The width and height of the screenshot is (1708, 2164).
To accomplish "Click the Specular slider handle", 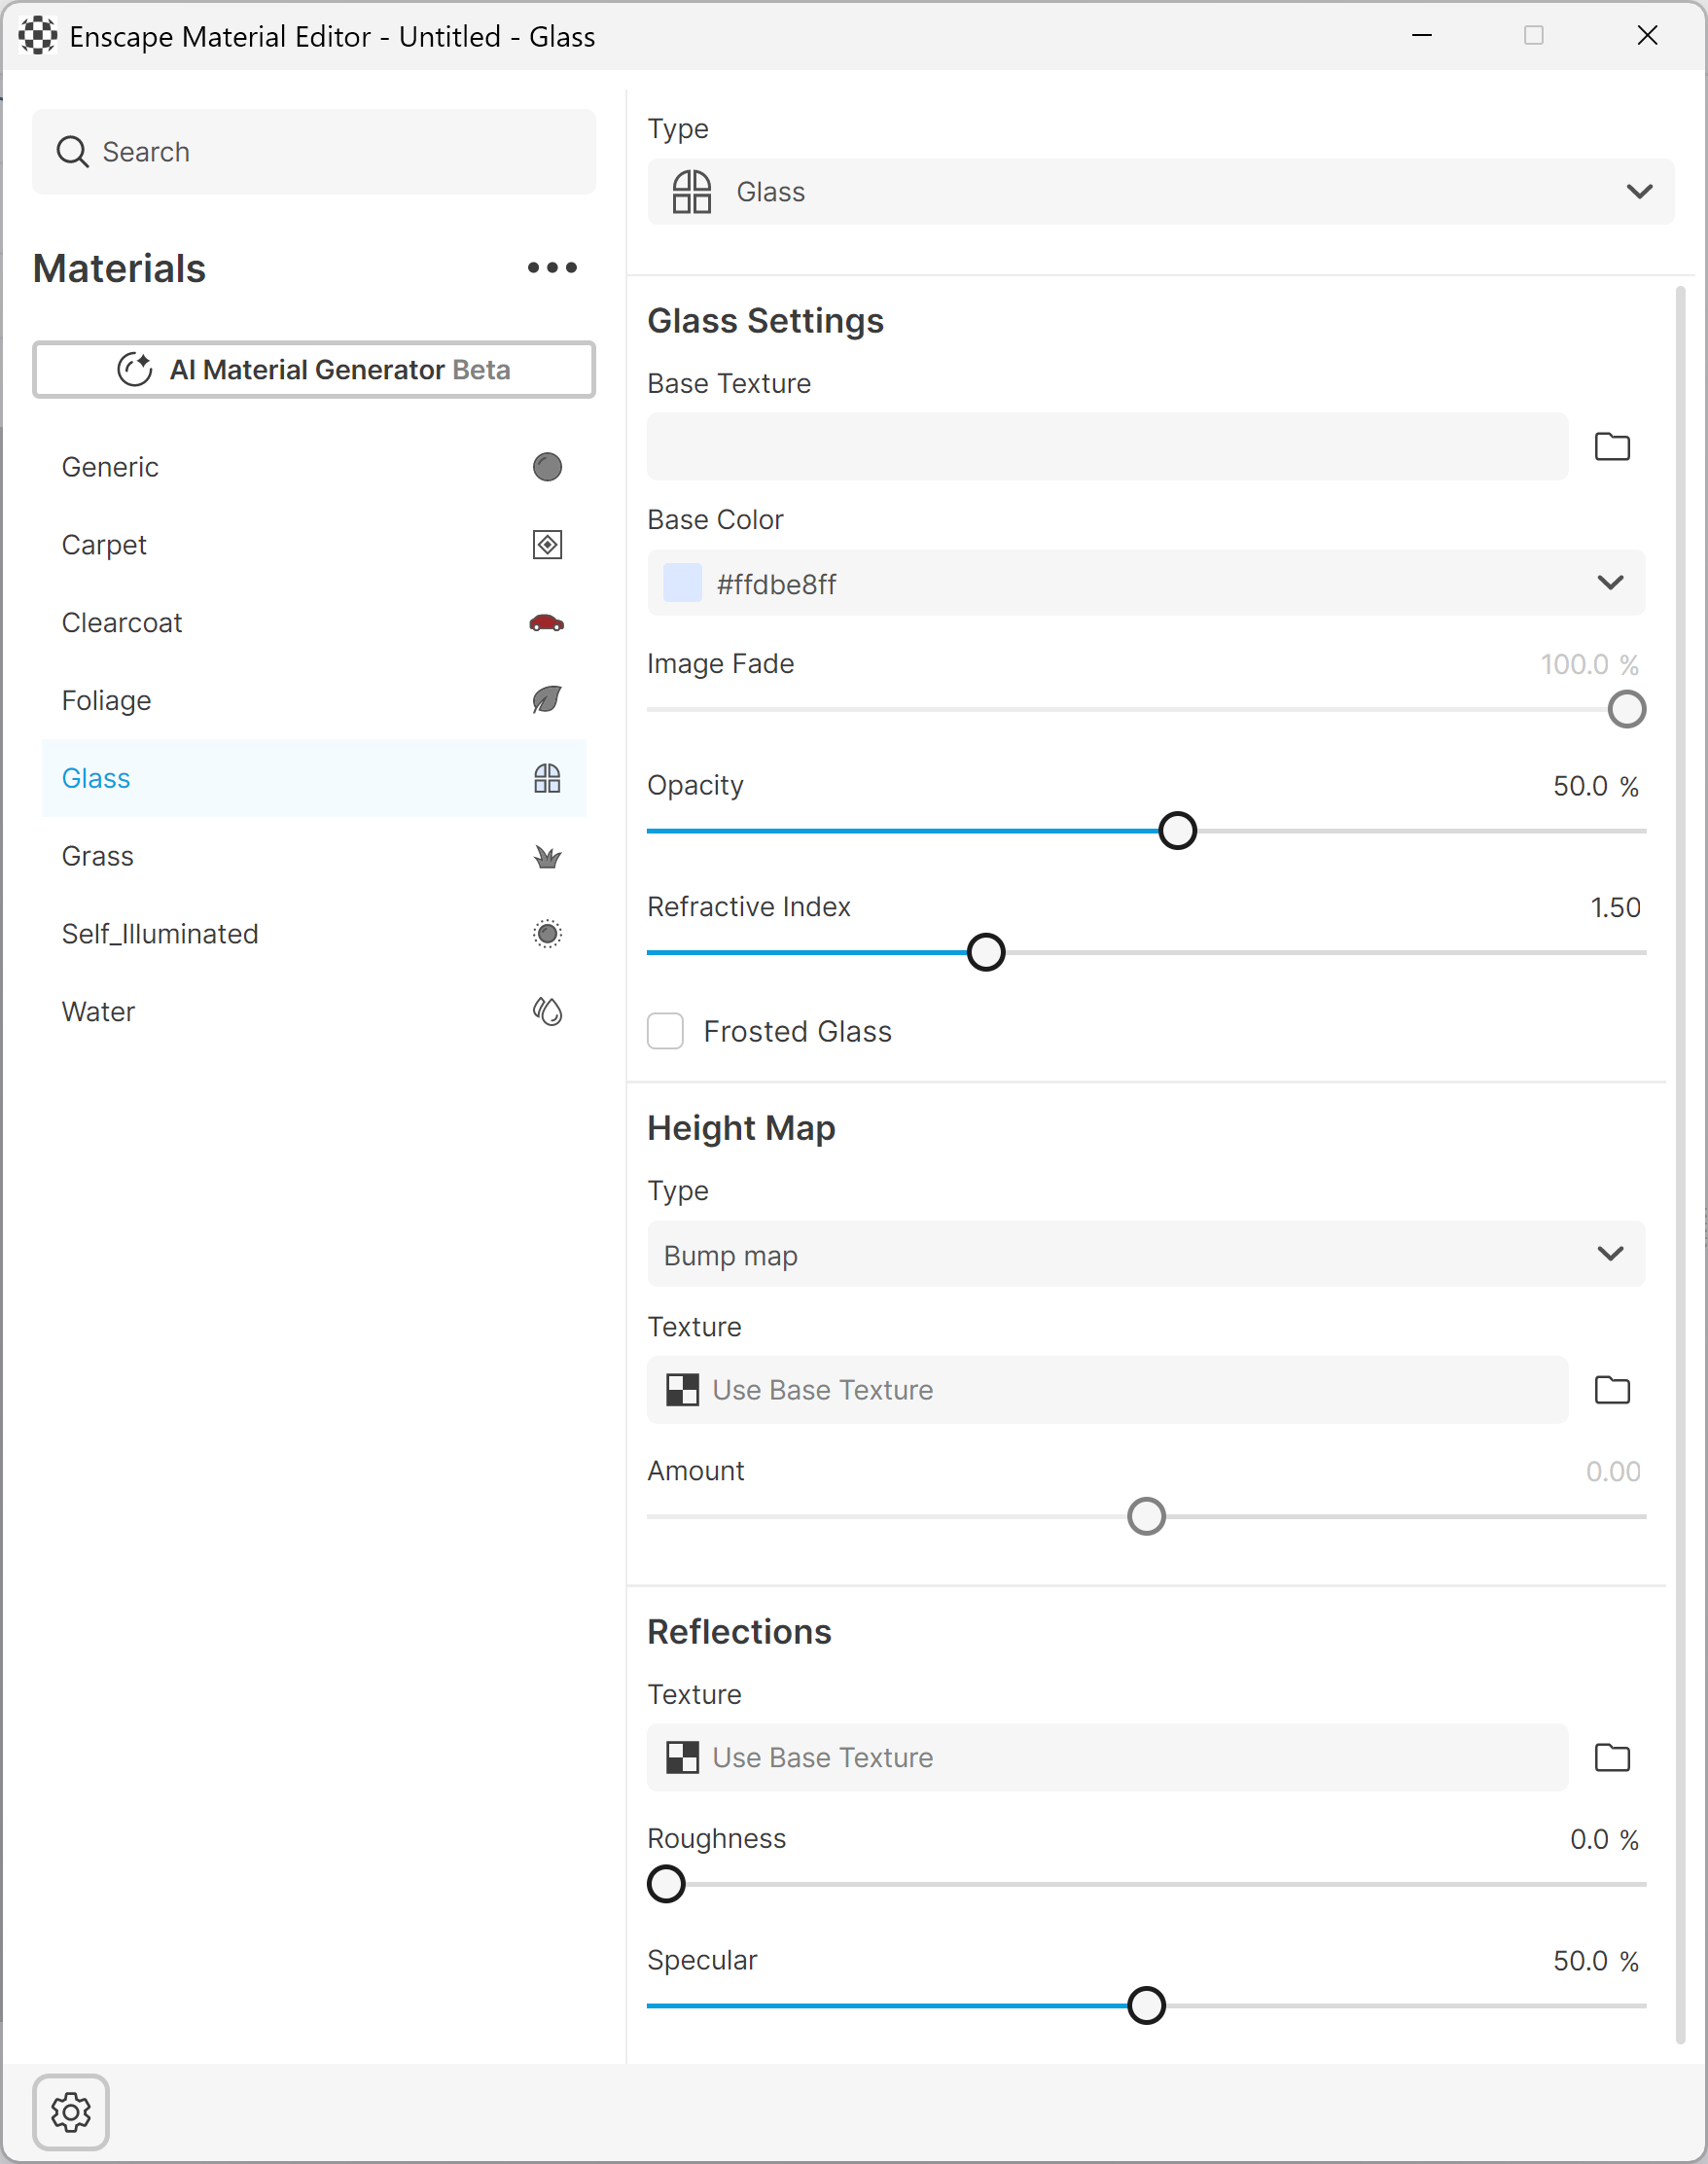I will (1146, 2006).
